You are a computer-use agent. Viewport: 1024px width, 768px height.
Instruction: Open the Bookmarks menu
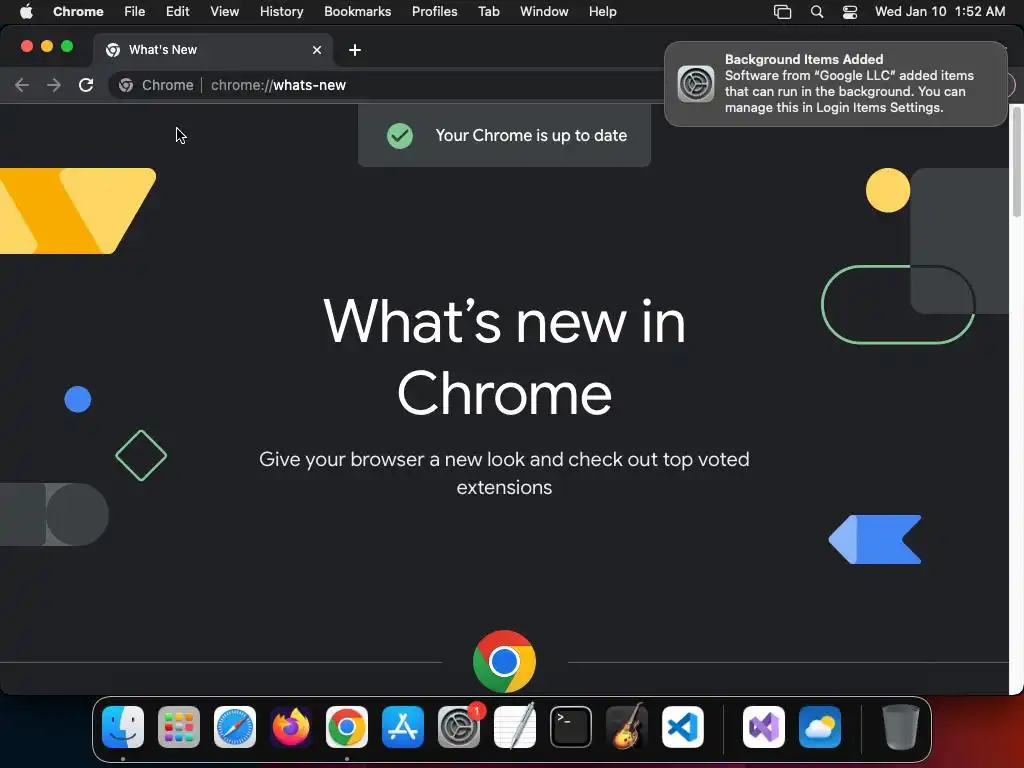coord(357,11)
